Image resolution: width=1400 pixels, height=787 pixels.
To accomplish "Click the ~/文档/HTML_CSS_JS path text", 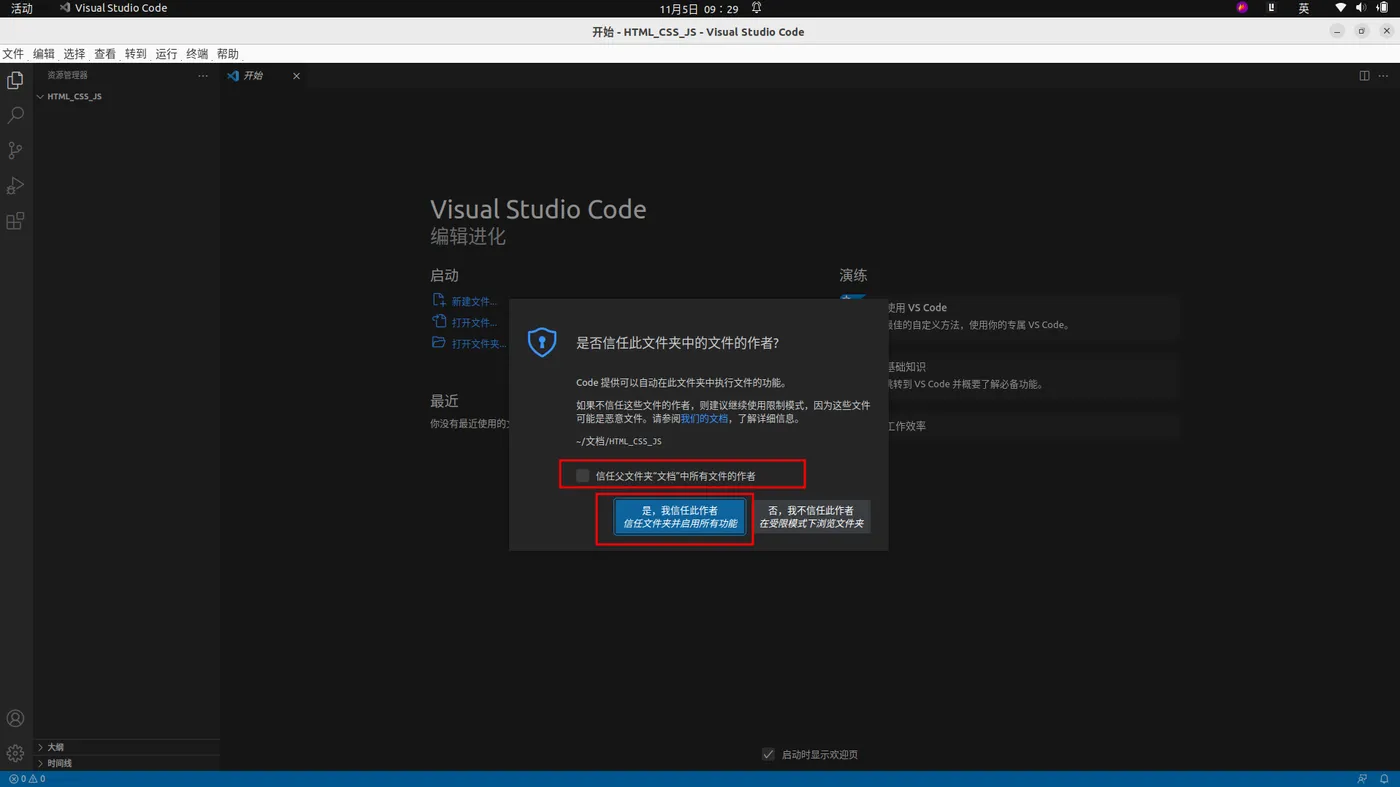I will [619, 441].
